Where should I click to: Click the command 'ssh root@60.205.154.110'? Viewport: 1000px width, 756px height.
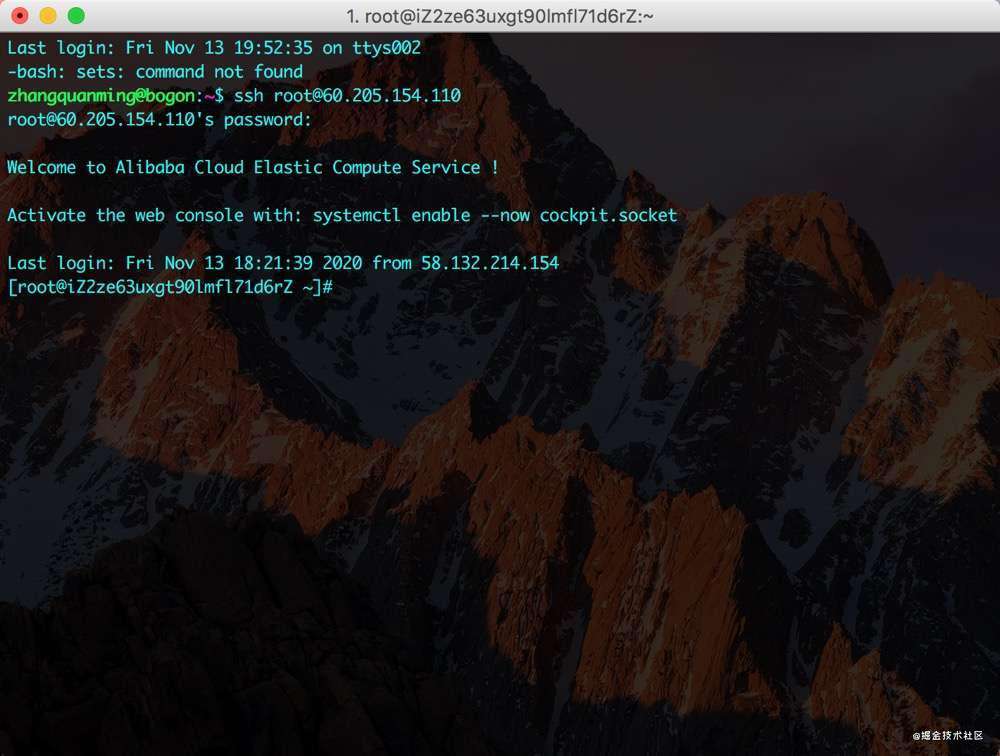[x=347, y=96]
